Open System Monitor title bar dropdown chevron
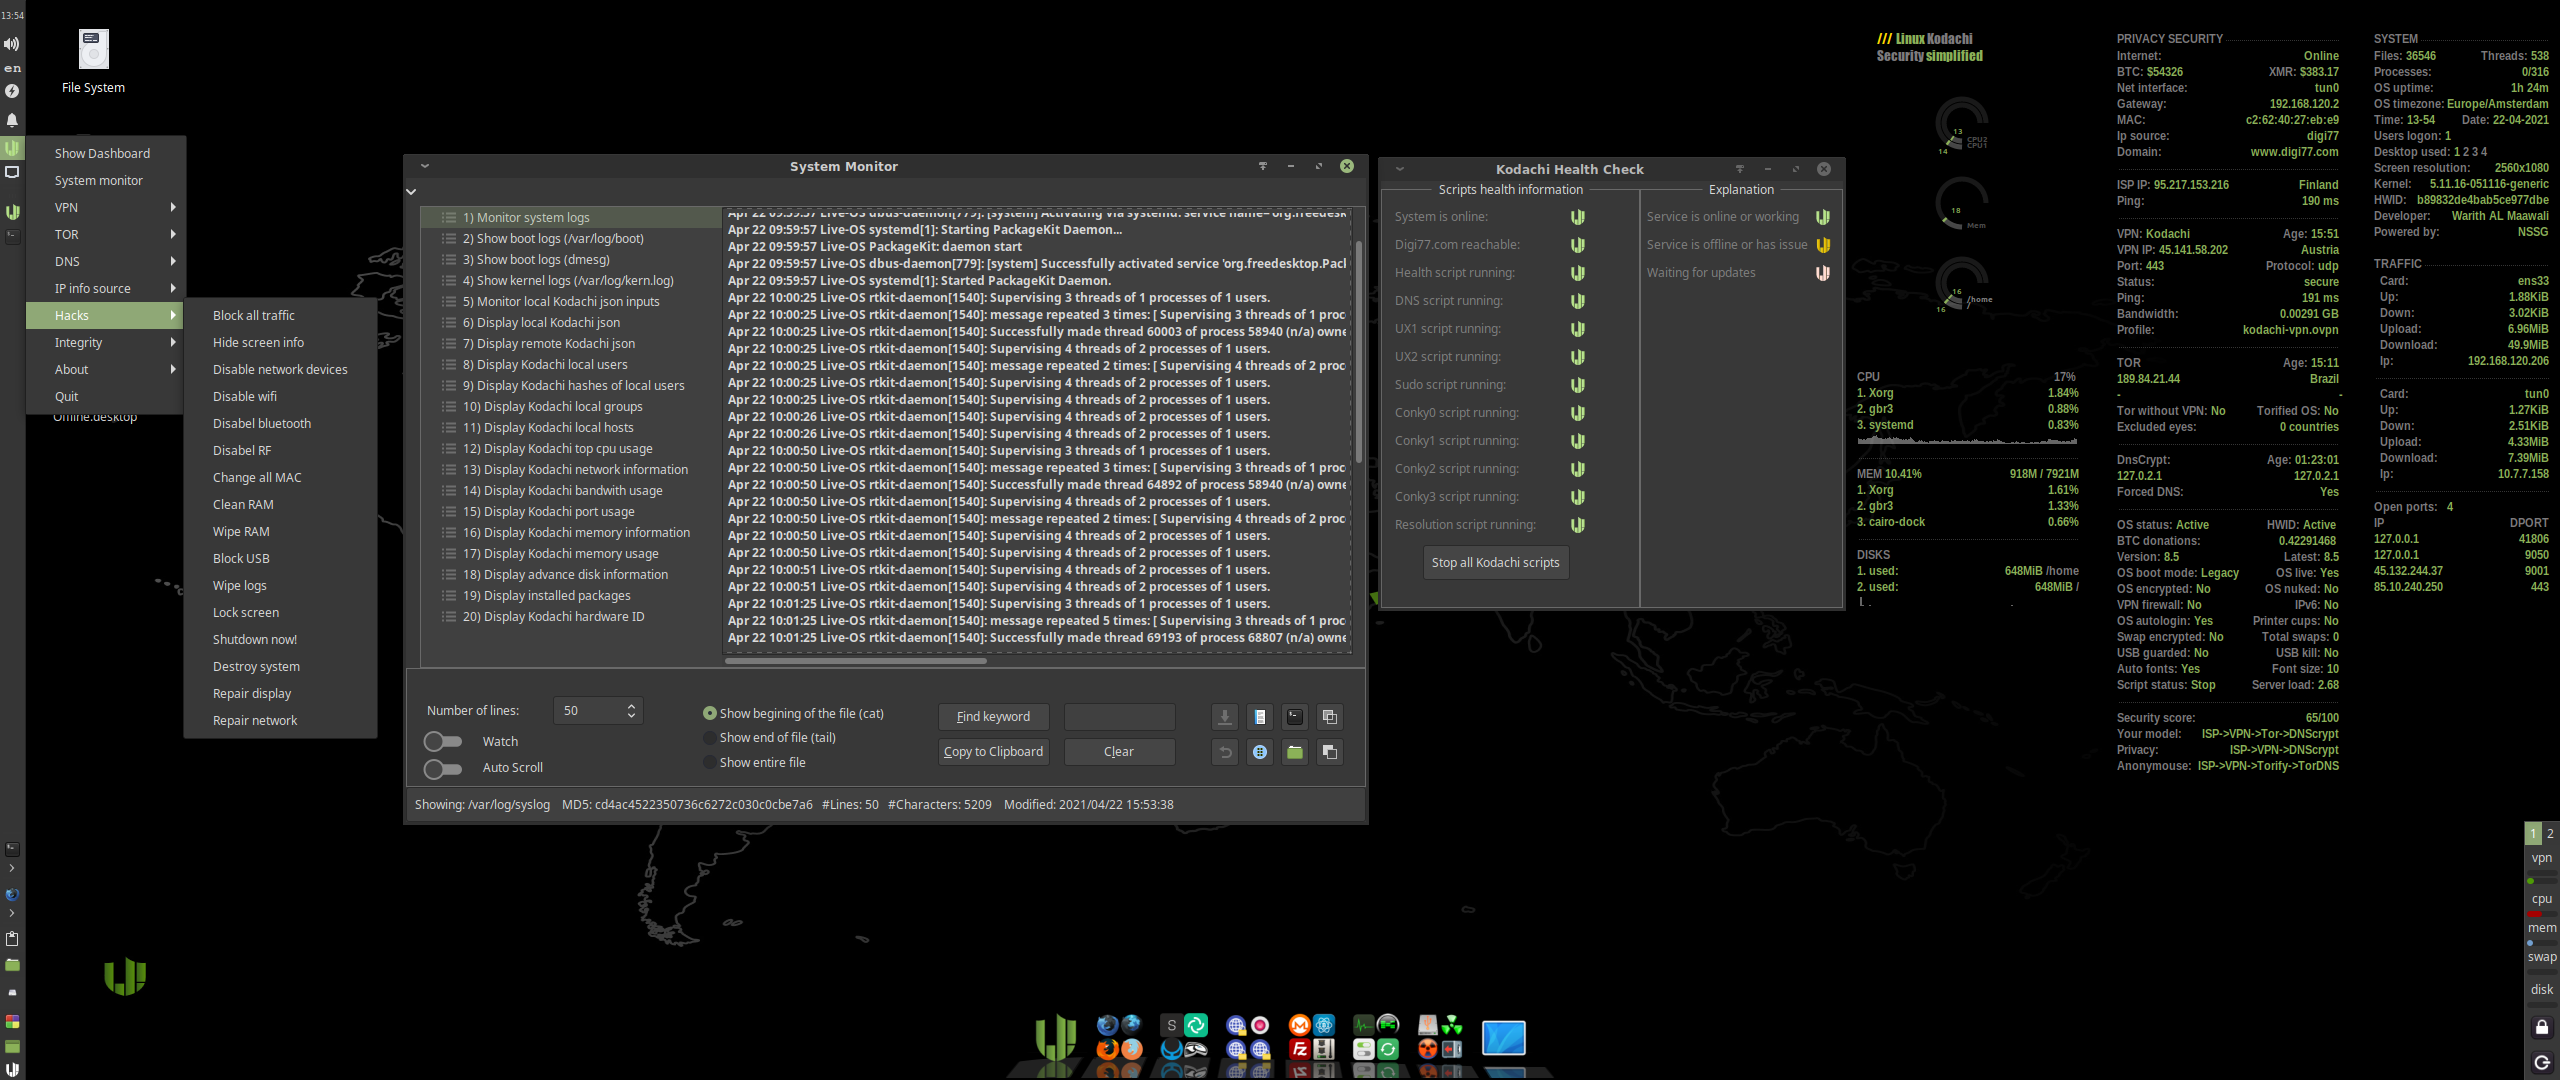The image size is (2560, 1080). click(x=425, y=167)
